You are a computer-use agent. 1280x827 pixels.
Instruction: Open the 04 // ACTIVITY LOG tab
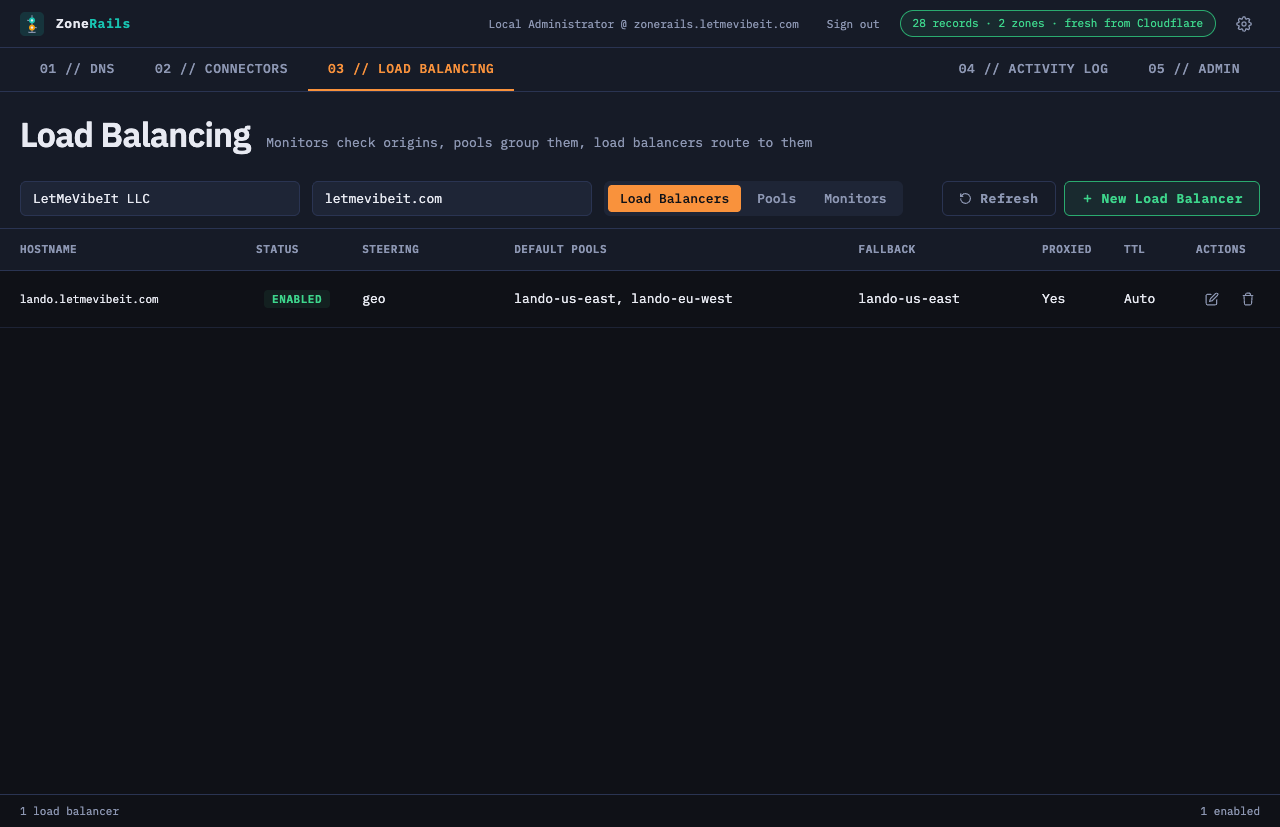(1033, 69)
